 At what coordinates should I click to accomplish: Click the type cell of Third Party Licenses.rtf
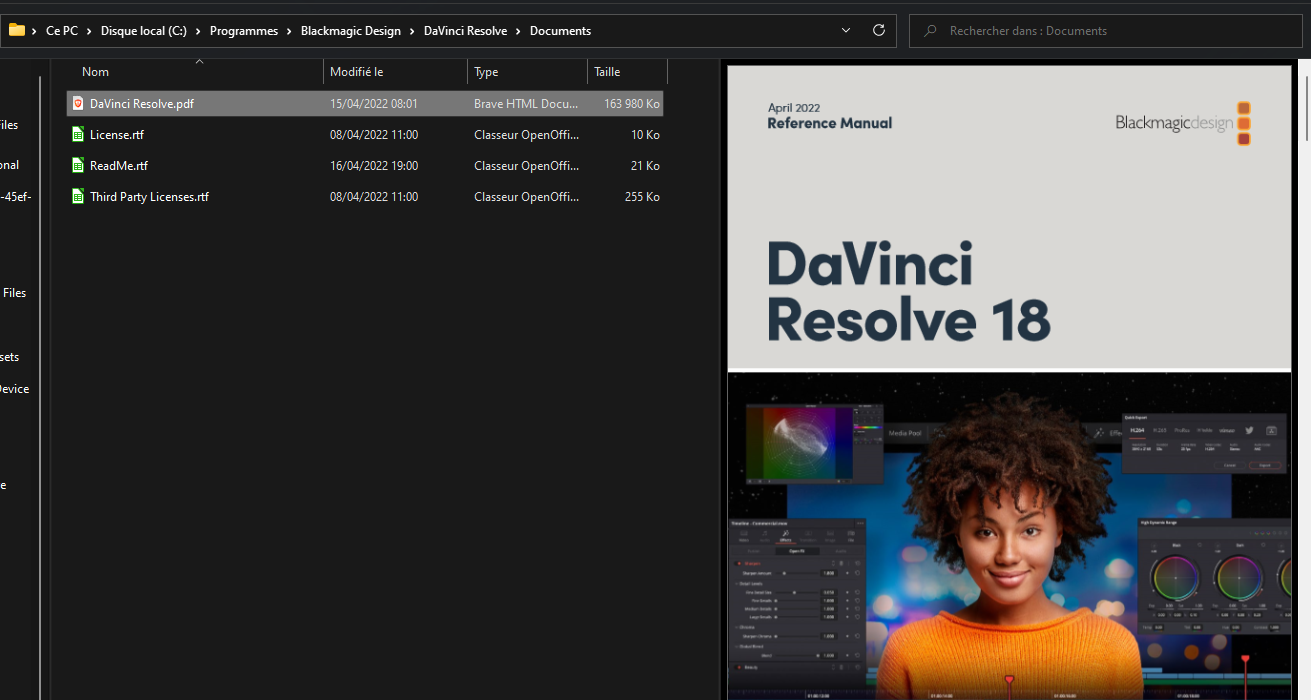[x=526, y=197]
